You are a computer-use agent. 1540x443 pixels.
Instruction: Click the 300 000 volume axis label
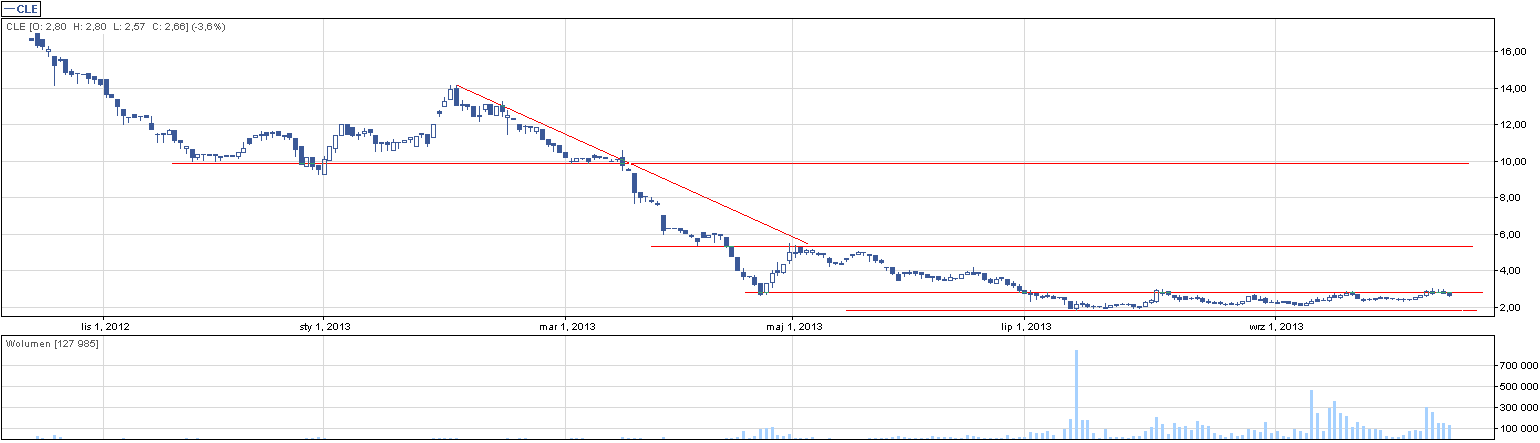[1520, 408]
